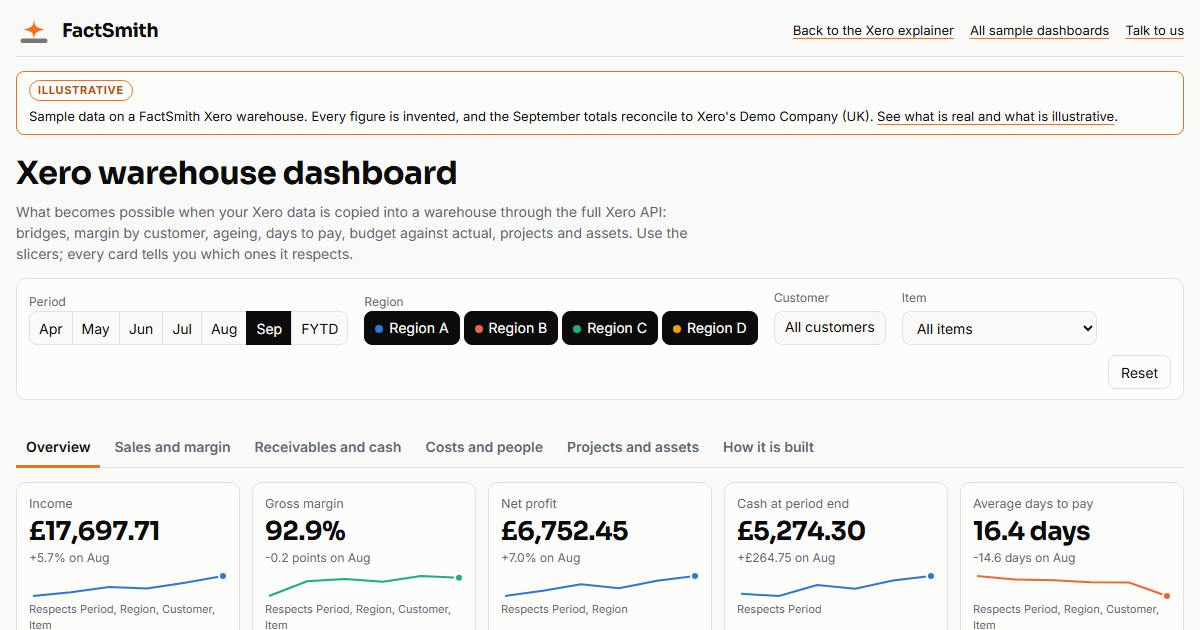Open All sample dashboards link
The image size is (1200, 630).
coord(1039,31)
